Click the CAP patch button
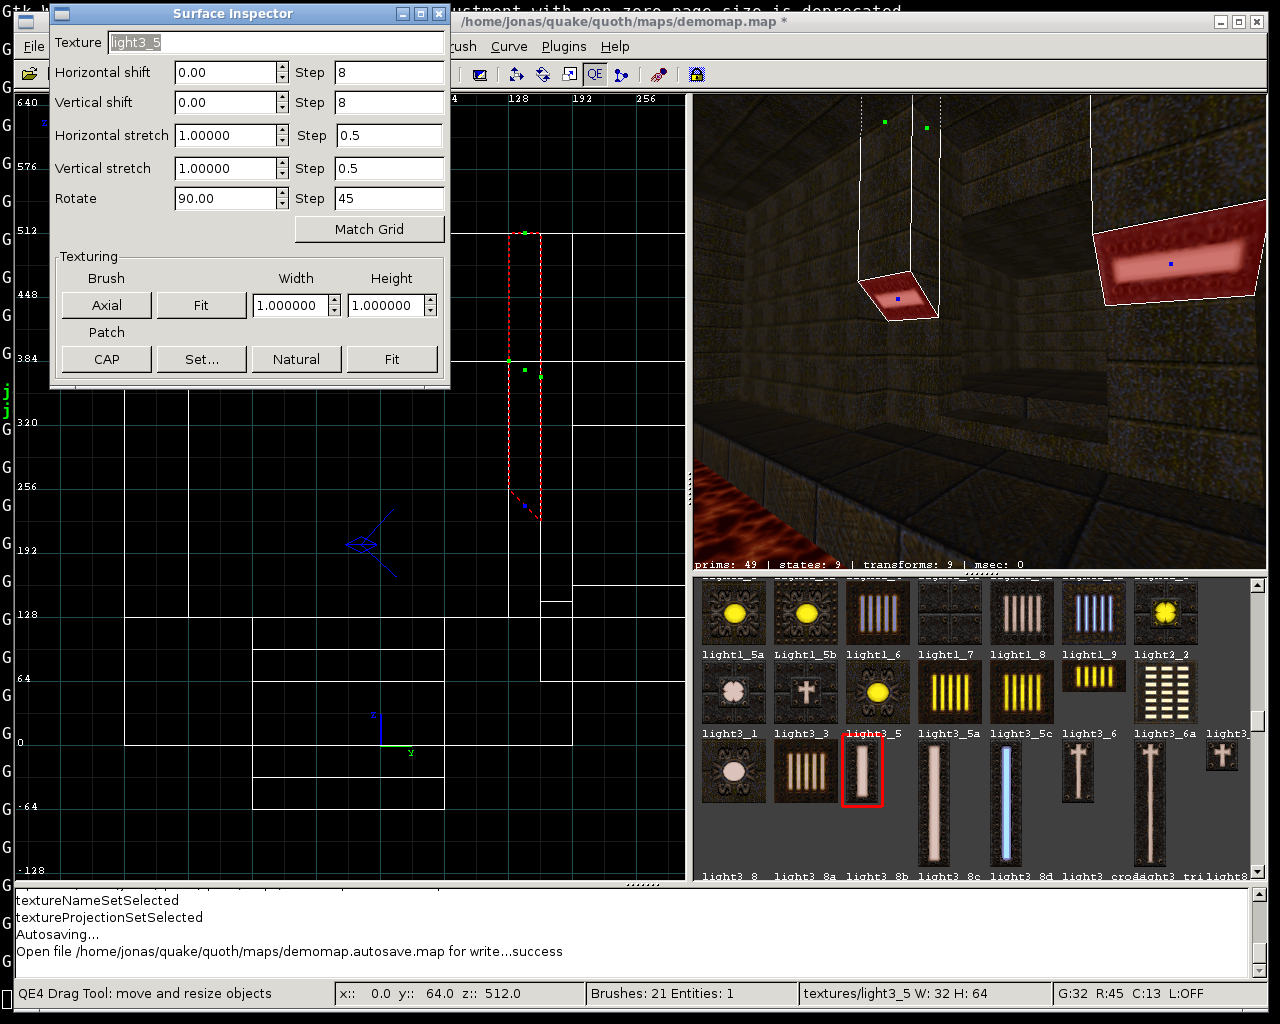This screenshot has width=1280, height=1024. tap(107, 359)
